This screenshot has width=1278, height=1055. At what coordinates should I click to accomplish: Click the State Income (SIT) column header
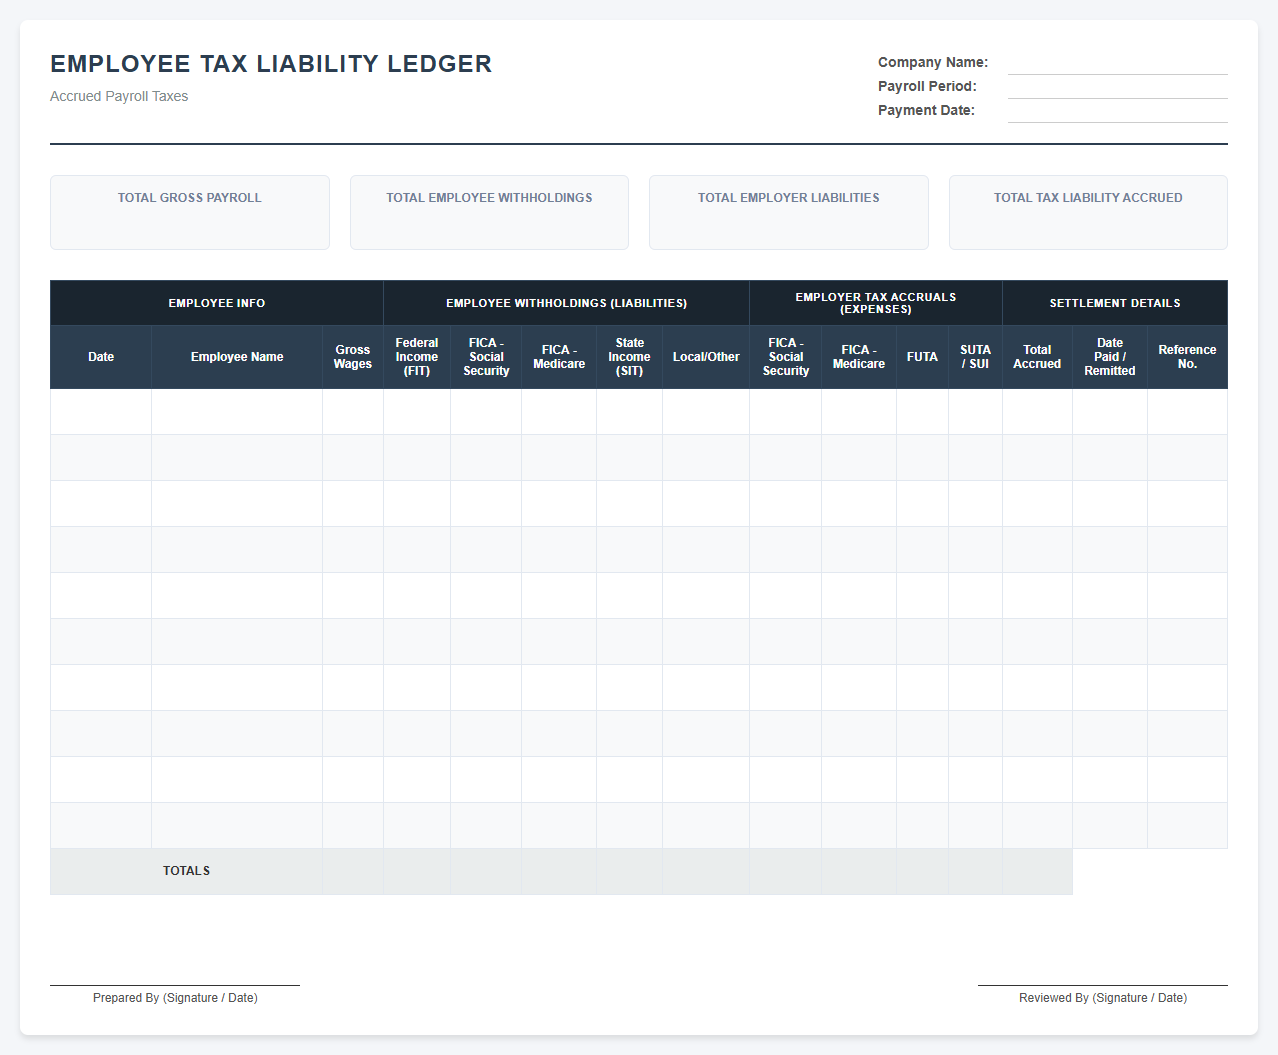(630, 357)
